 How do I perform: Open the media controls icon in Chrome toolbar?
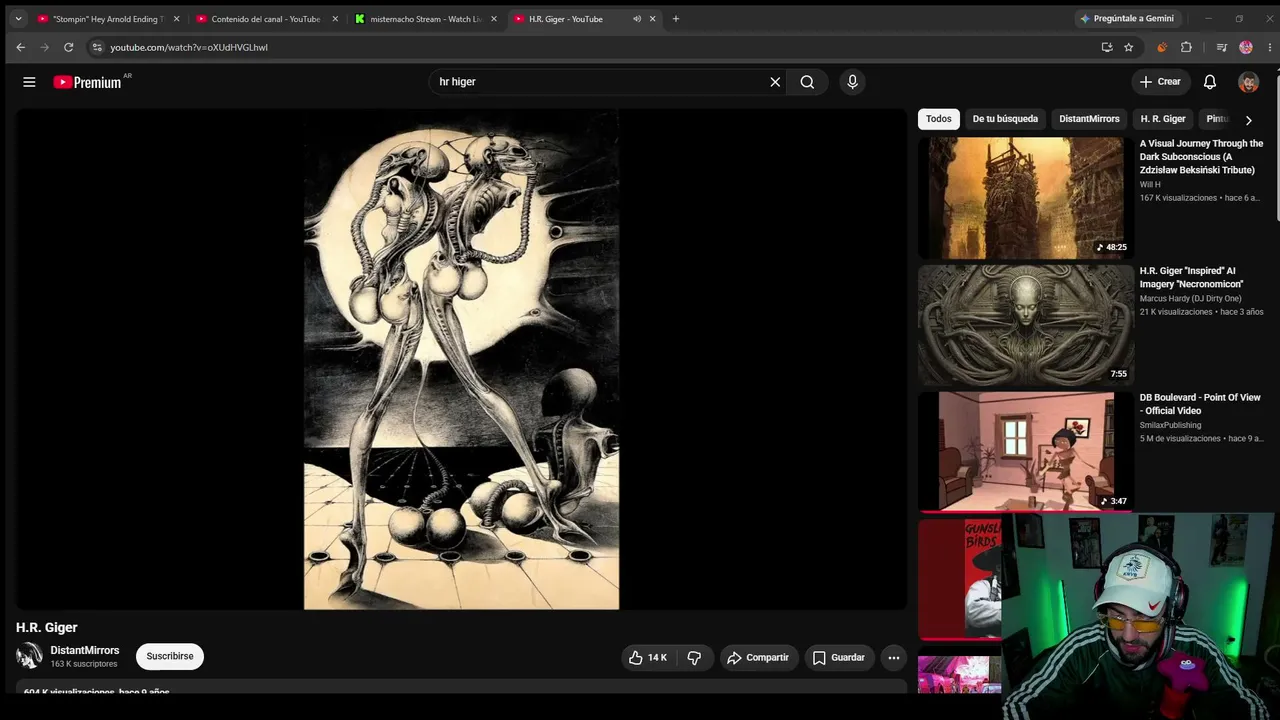[x=1221, y=47]
